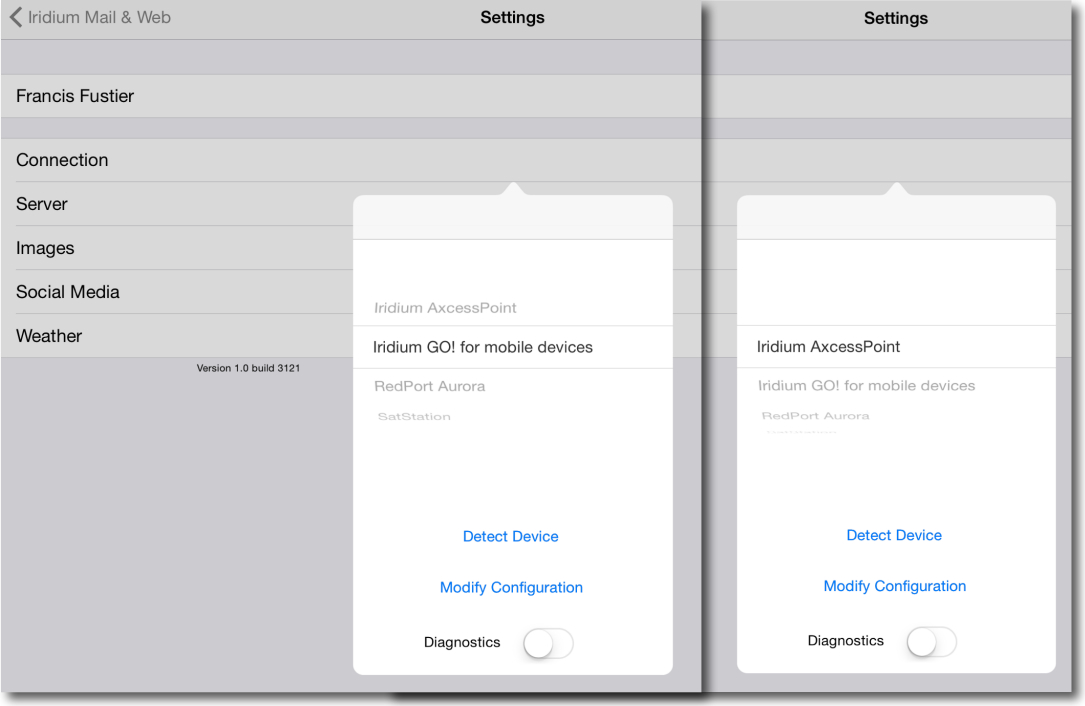
Task: Choose RedPort Aurora in left popover picker
Action: [430, 386]
